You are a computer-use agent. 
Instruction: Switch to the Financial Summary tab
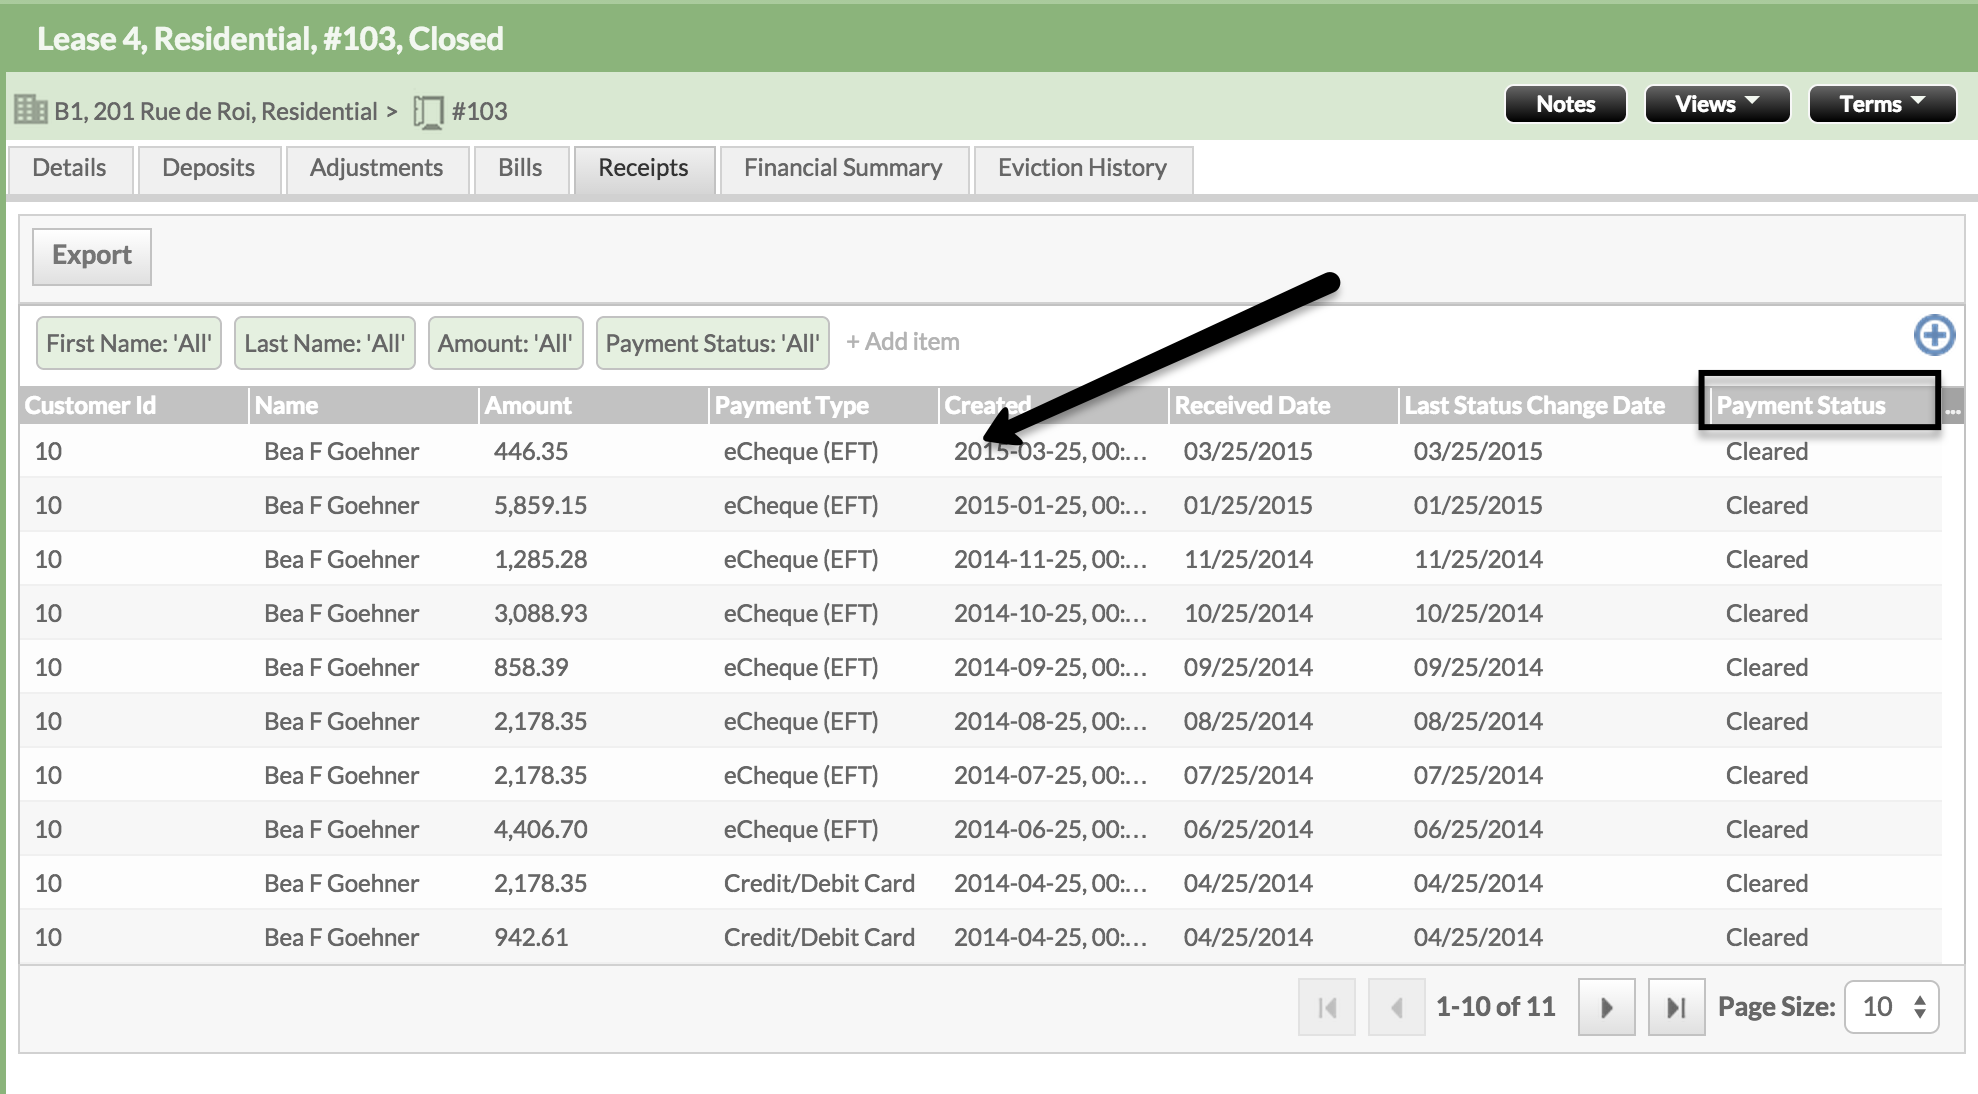[x=843, y=168]
